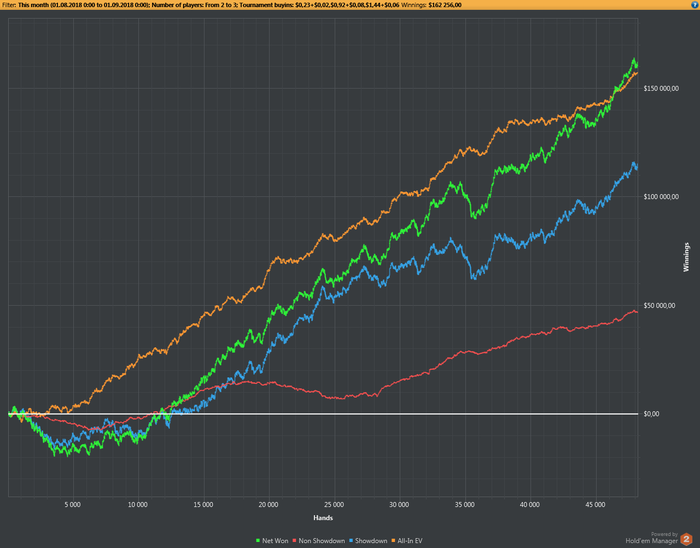Image resolution: width=700 pixels, height=548 pixels.
Task: Toggle the Showdown legend entry
Action: 368,540
